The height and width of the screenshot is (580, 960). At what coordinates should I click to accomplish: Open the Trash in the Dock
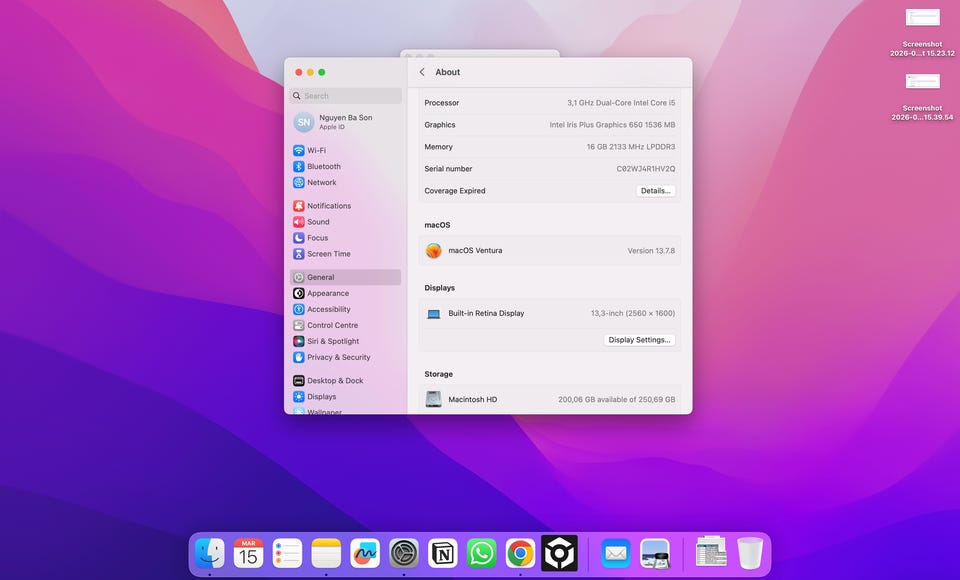point(750,553)
